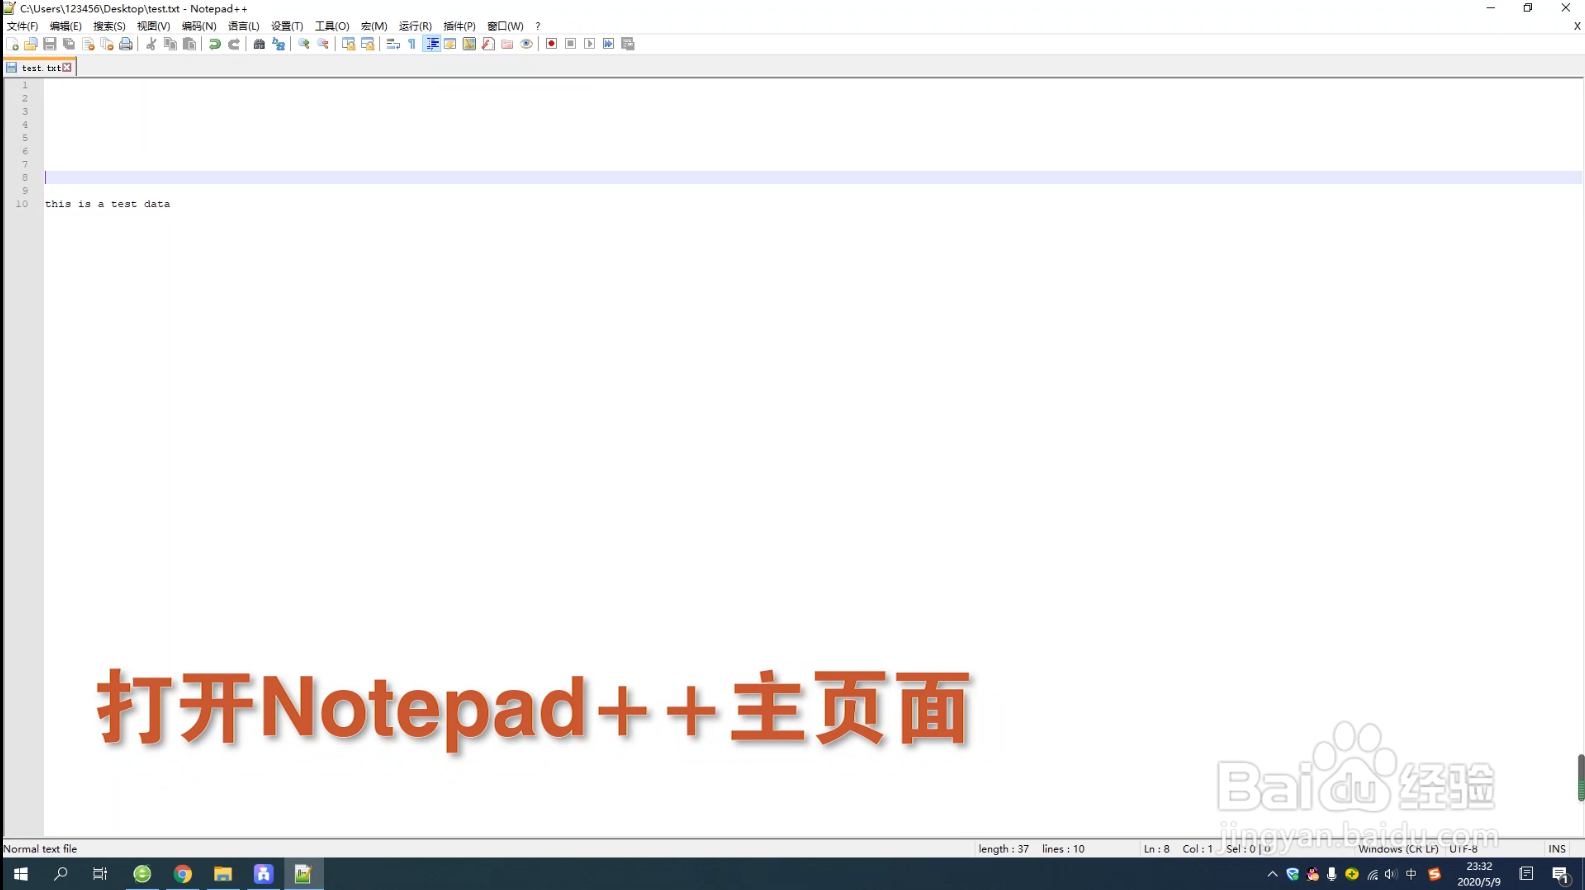Toggle the indent guide toolbar icon

431,44
